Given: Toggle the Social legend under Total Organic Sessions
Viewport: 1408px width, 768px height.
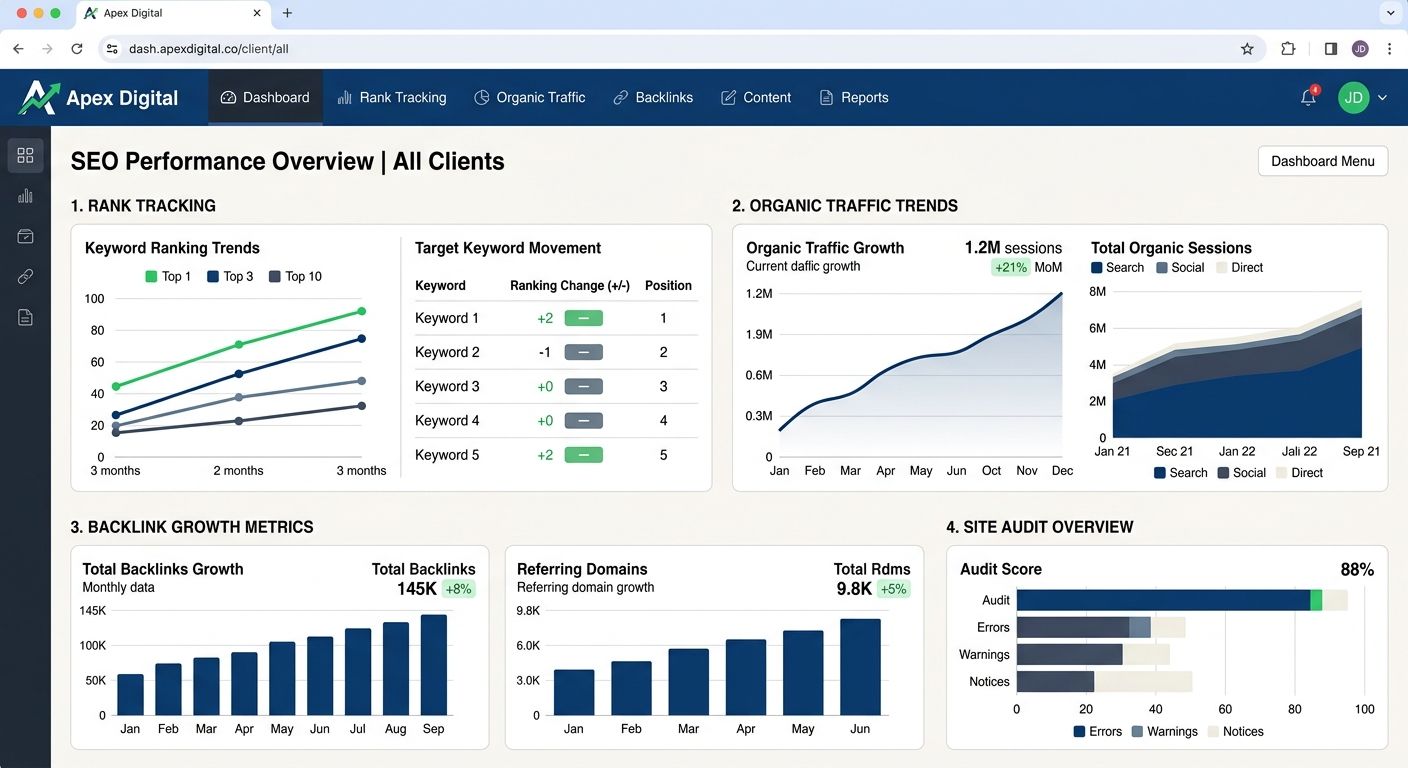Looking at the screenshot, I should 1180,267.
